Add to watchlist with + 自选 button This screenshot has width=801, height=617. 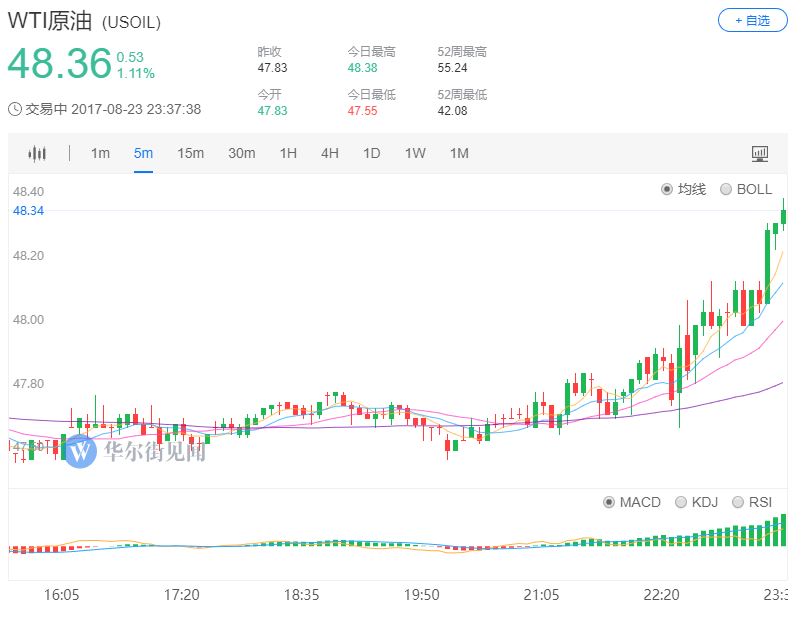click(x=752, y=20)
